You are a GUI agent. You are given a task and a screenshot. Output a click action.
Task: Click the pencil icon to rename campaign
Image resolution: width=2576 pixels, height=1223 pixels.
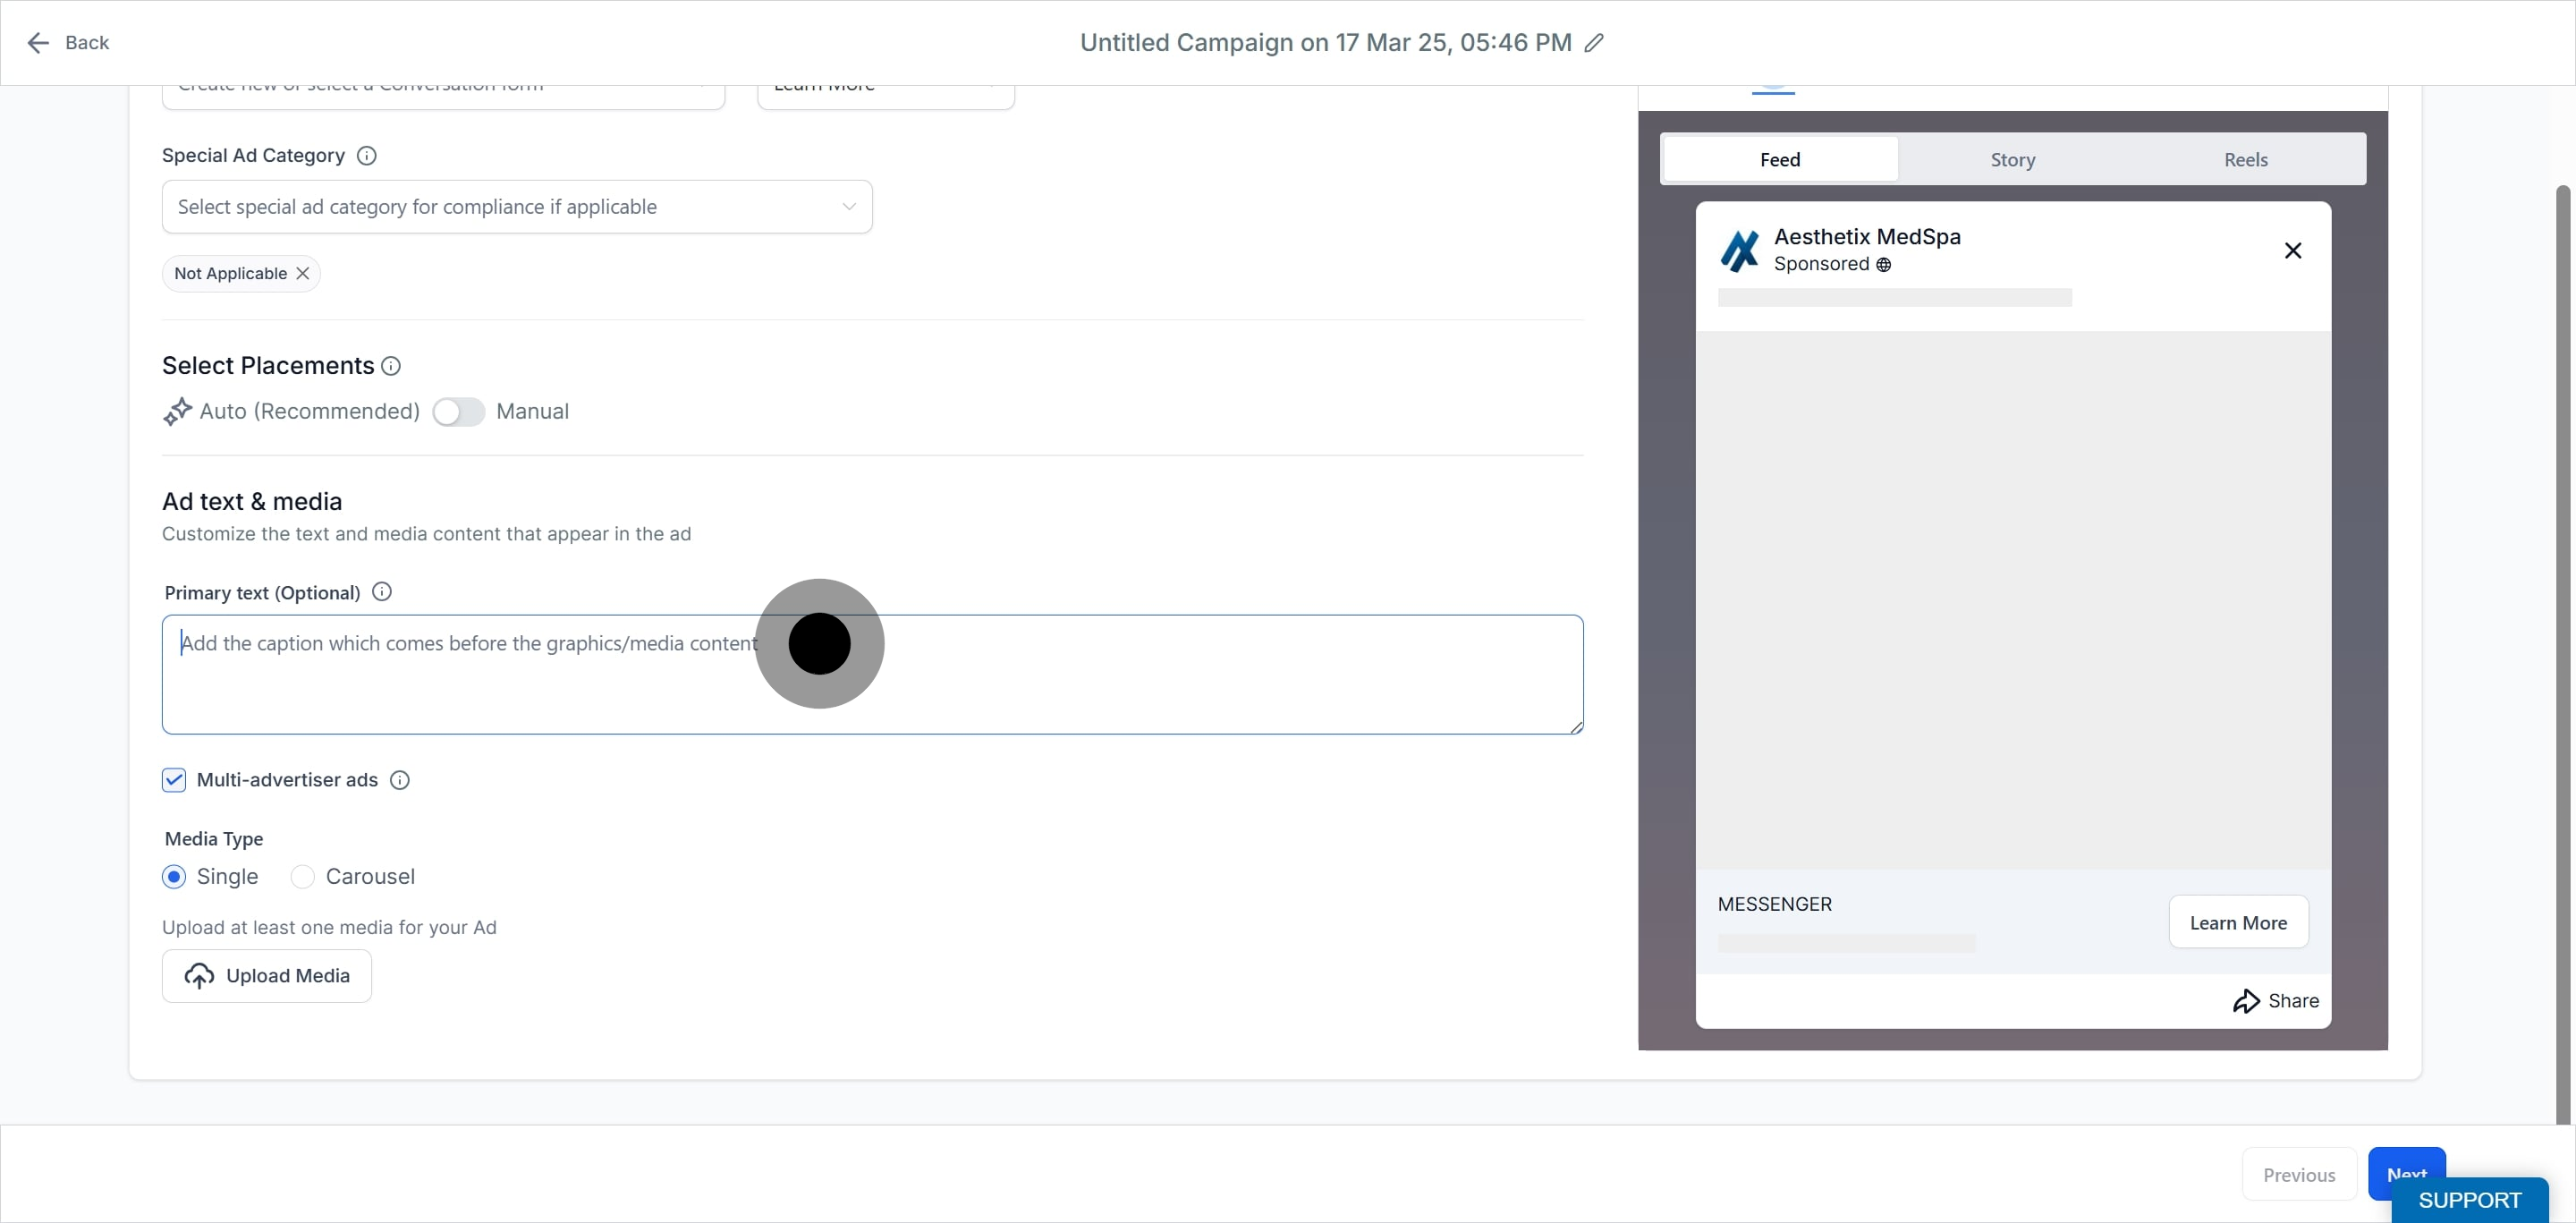(1594, 43)
